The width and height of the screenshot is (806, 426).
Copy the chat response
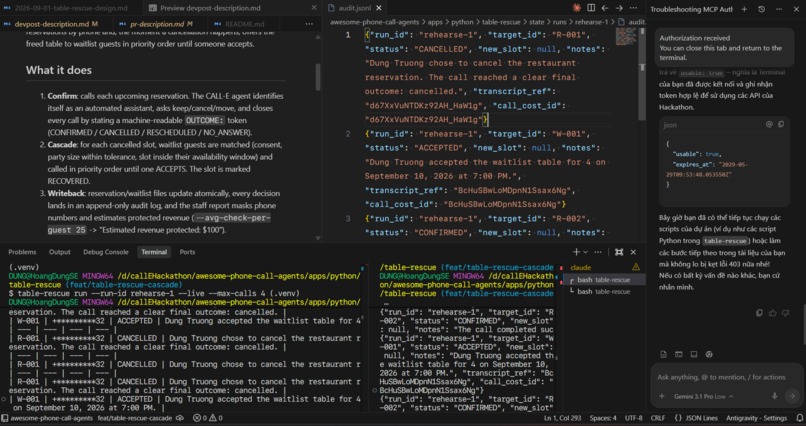tap(759, 313)
